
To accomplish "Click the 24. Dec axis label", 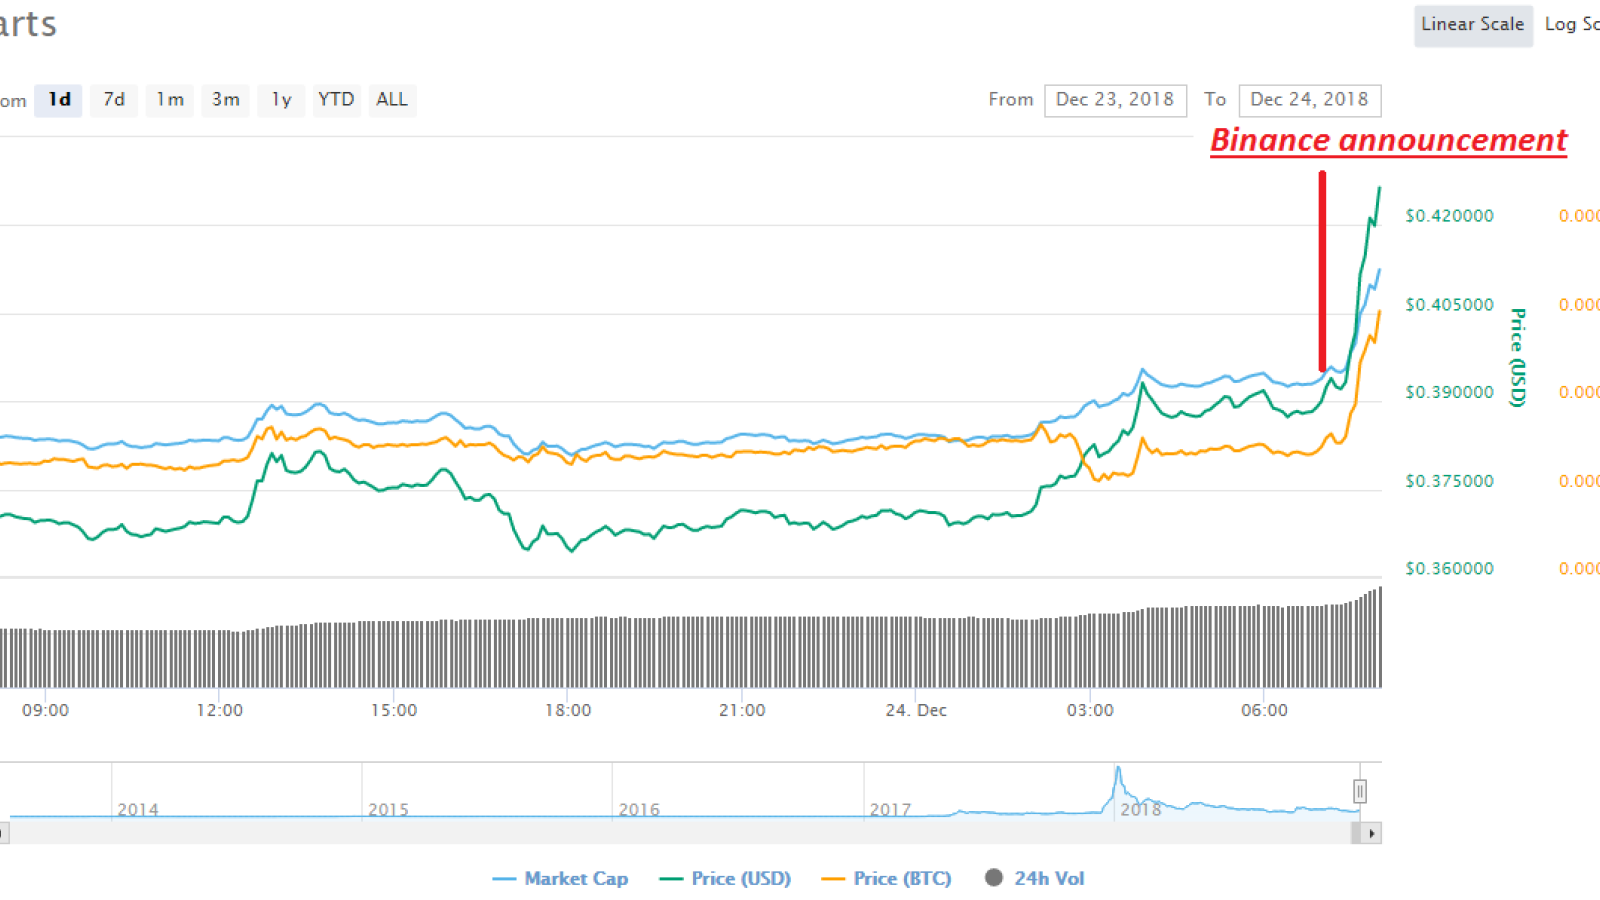I will point(916,711).
